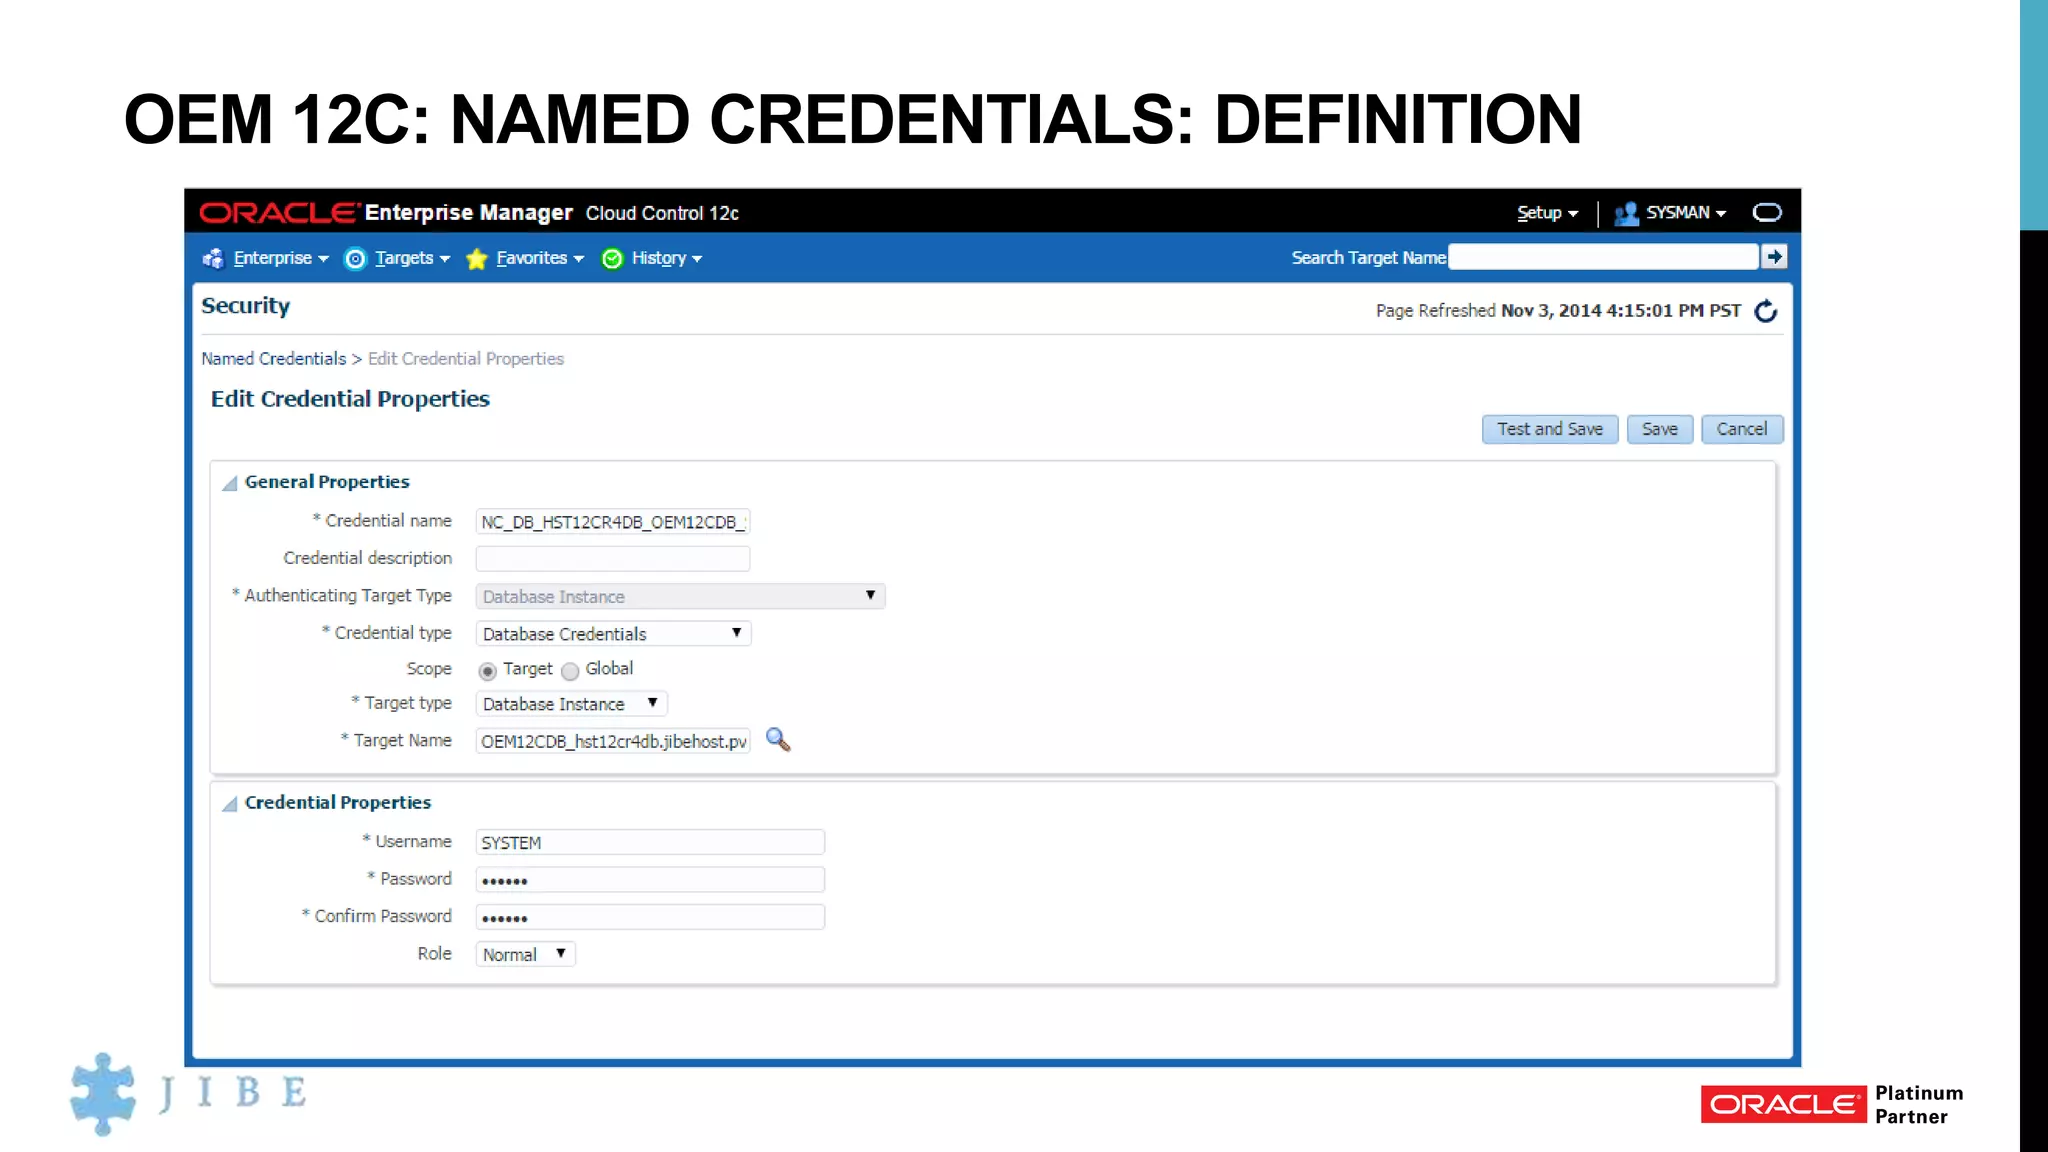Select the Global scope radio button

(570, 671)
